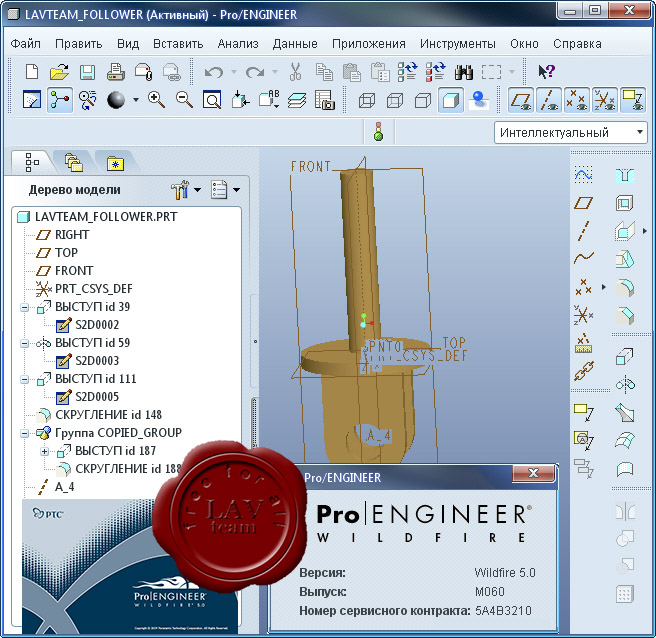
Task: Click the Undo arrow icon
Action: pyautogui.click(x=213, y=72)
